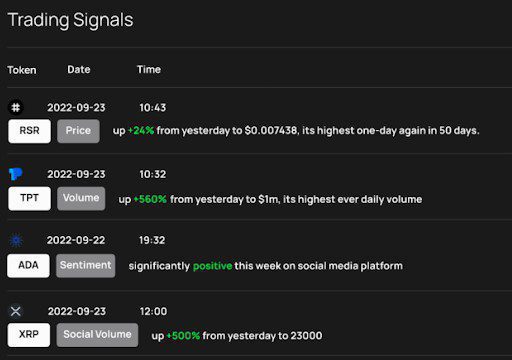This screenshot has height=360, width=512.
Task: Click the +560% volume change text
Action: [x=150, y=199]
